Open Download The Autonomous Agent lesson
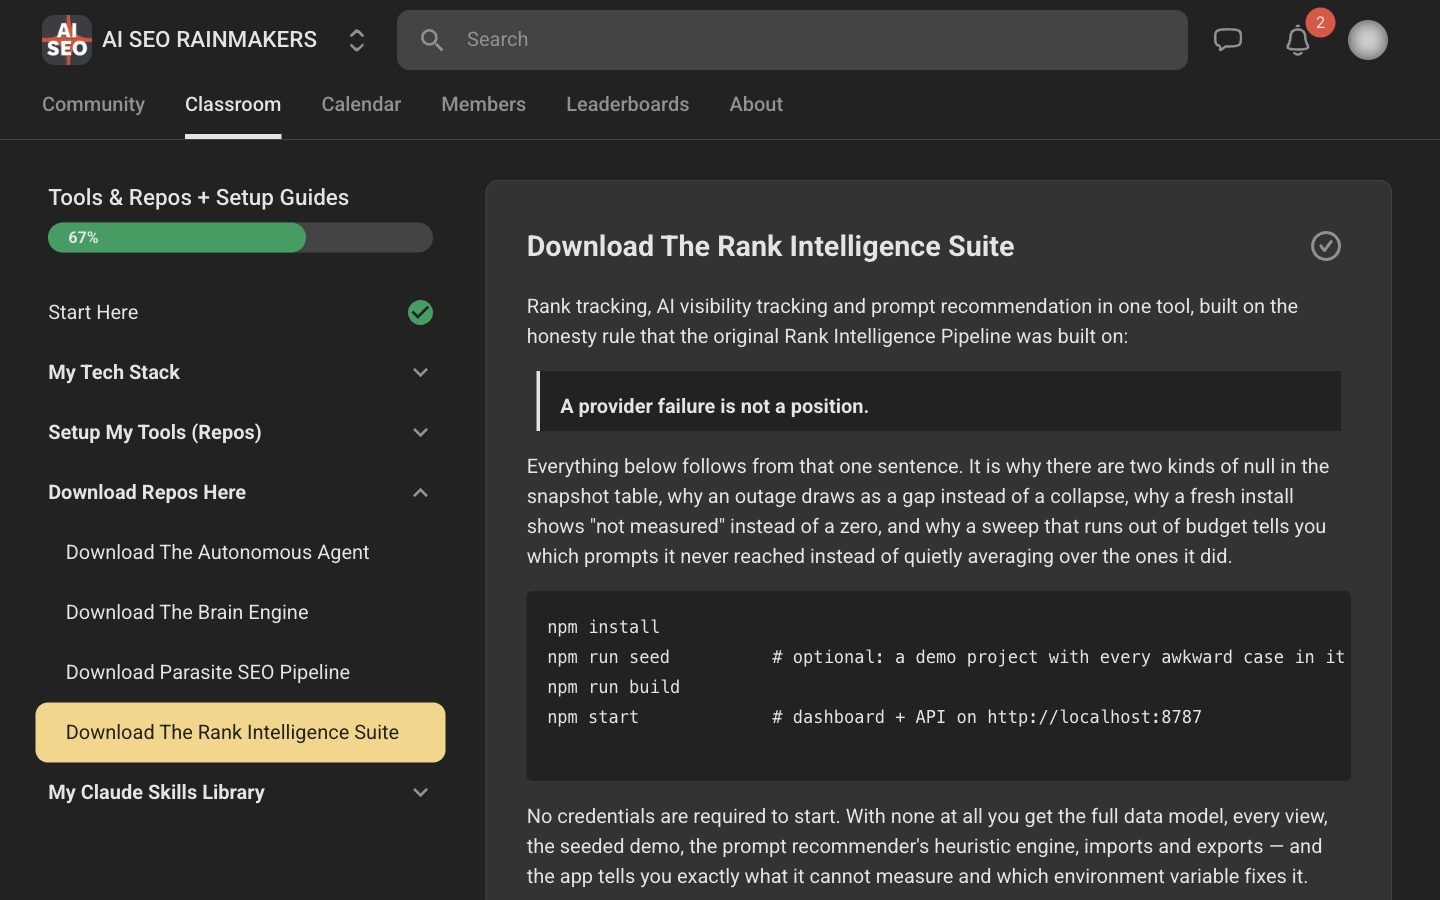 (240, 552)
